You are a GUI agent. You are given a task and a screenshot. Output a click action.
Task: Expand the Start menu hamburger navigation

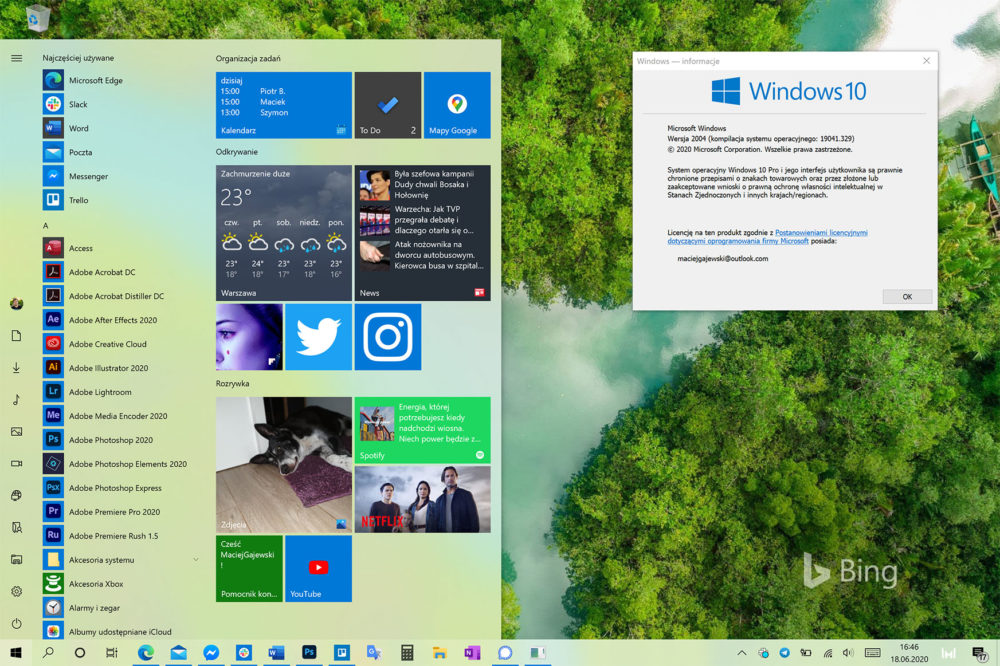pyautogui.click(x=17, y=58)
